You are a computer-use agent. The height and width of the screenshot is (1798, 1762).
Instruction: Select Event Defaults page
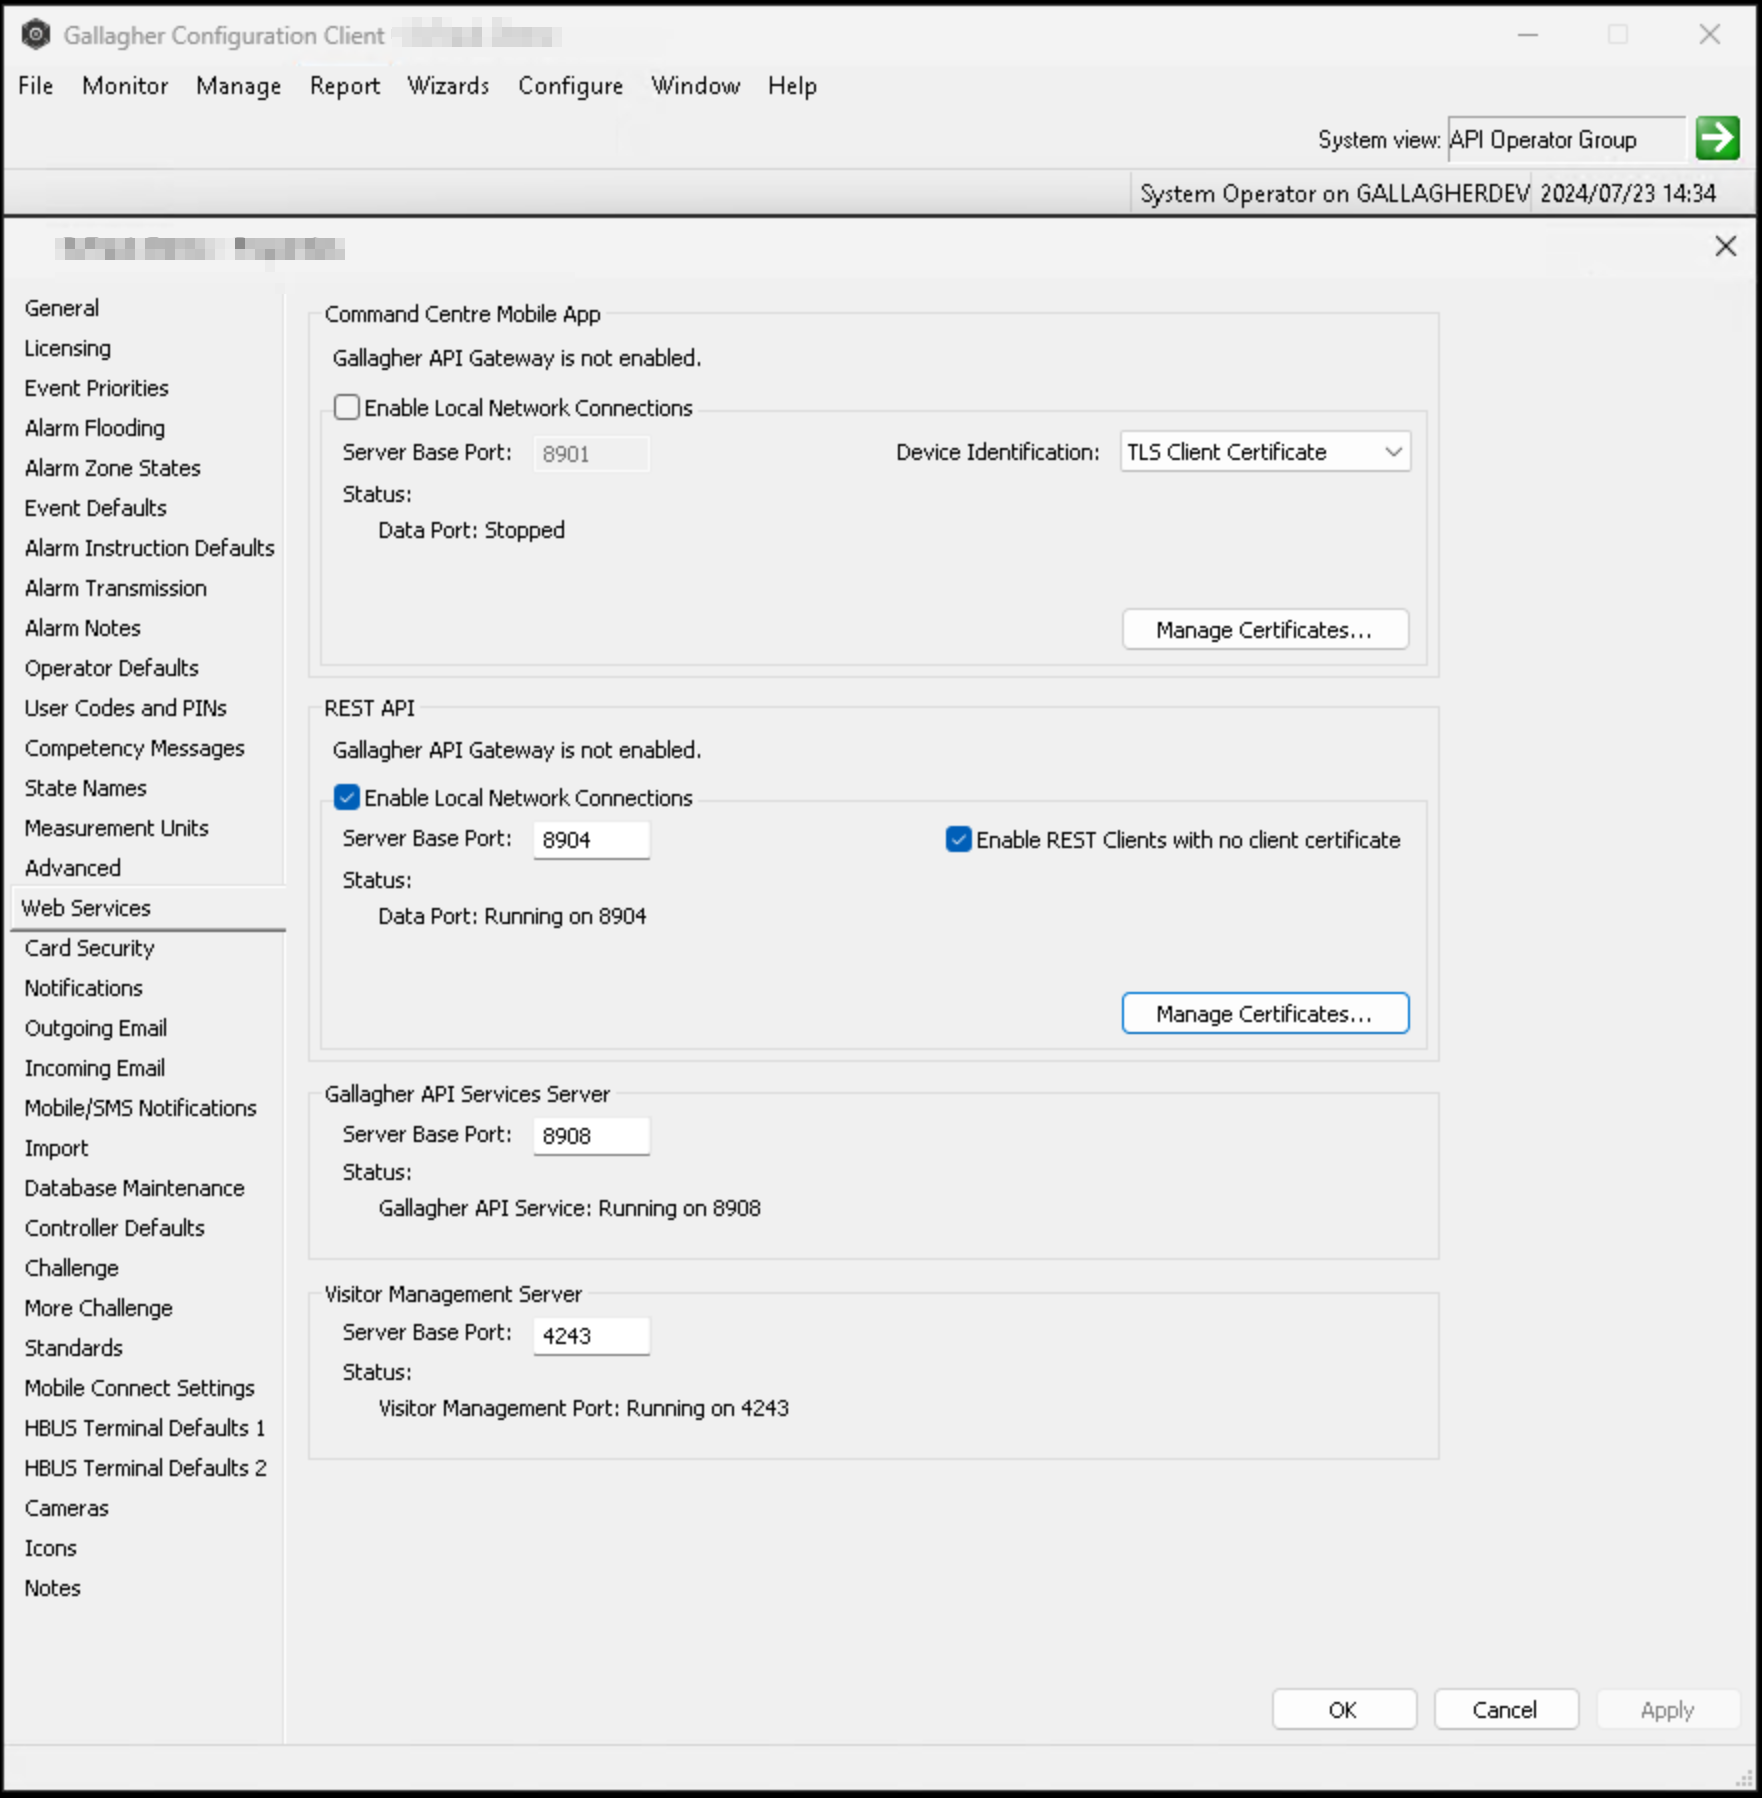point(96,508)
